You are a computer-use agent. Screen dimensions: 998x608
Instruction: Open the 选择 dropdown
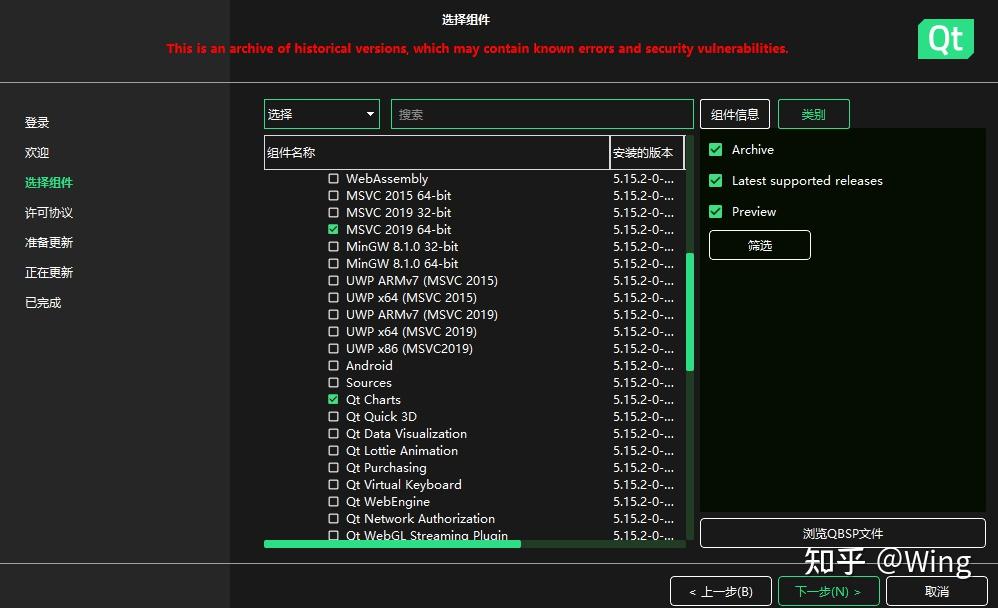click(x=320, y=113)
